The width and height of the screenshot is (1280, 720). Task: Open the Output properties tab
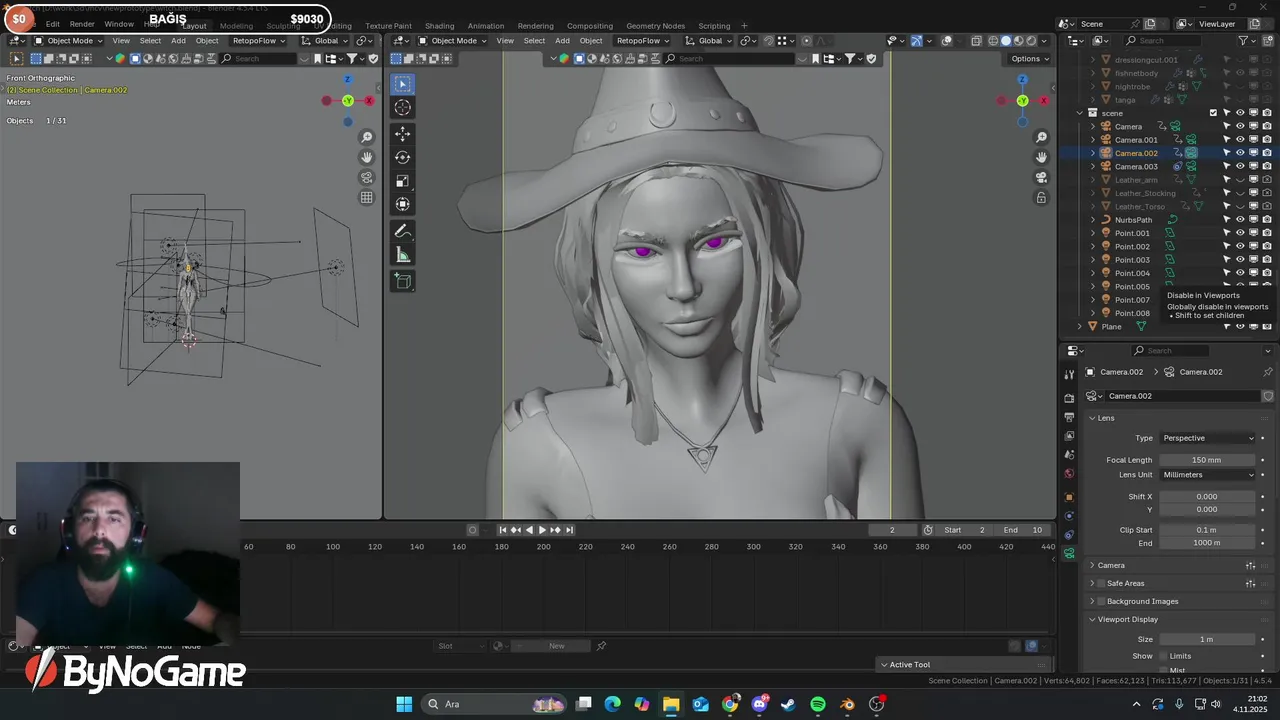(x=1069, y=417)
